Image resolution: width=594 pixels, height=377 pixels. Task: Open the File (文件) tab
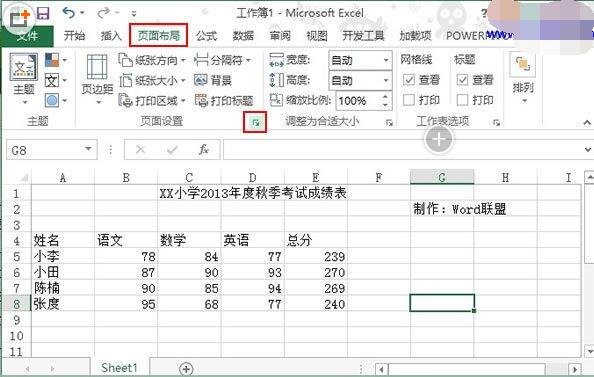pyautogui.click(x=27, y=36)
